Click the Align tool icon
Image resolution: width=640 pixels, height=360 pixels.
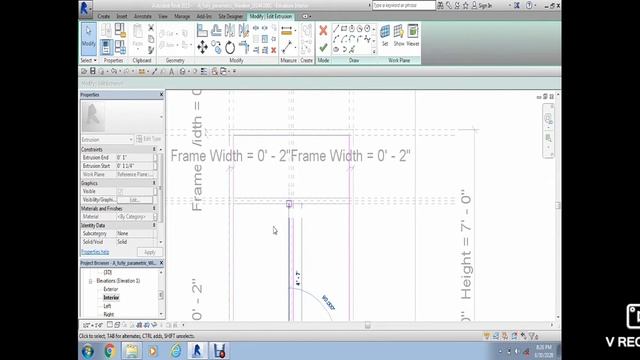click(x=202, y=31)
